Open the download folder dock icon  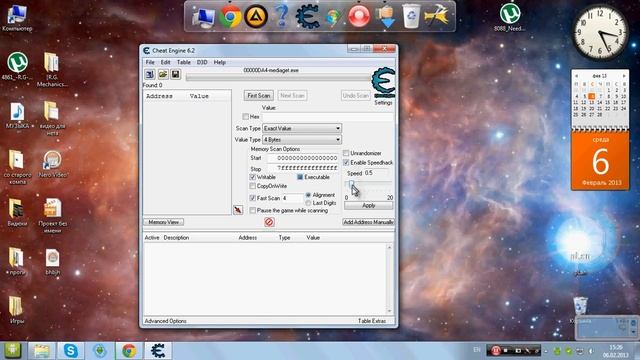(386, 17)
